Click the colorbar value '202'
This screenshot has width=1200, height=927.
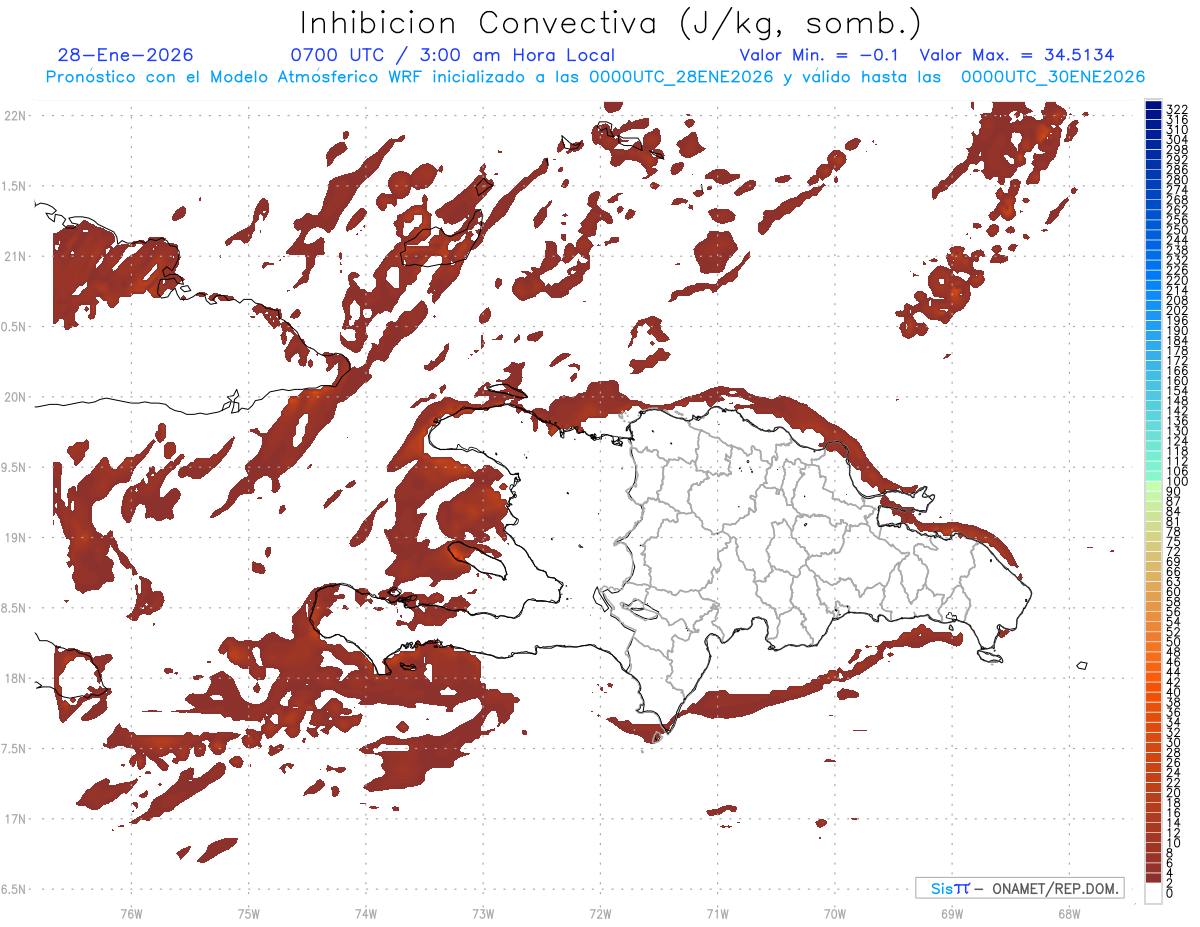point(1177,311)
